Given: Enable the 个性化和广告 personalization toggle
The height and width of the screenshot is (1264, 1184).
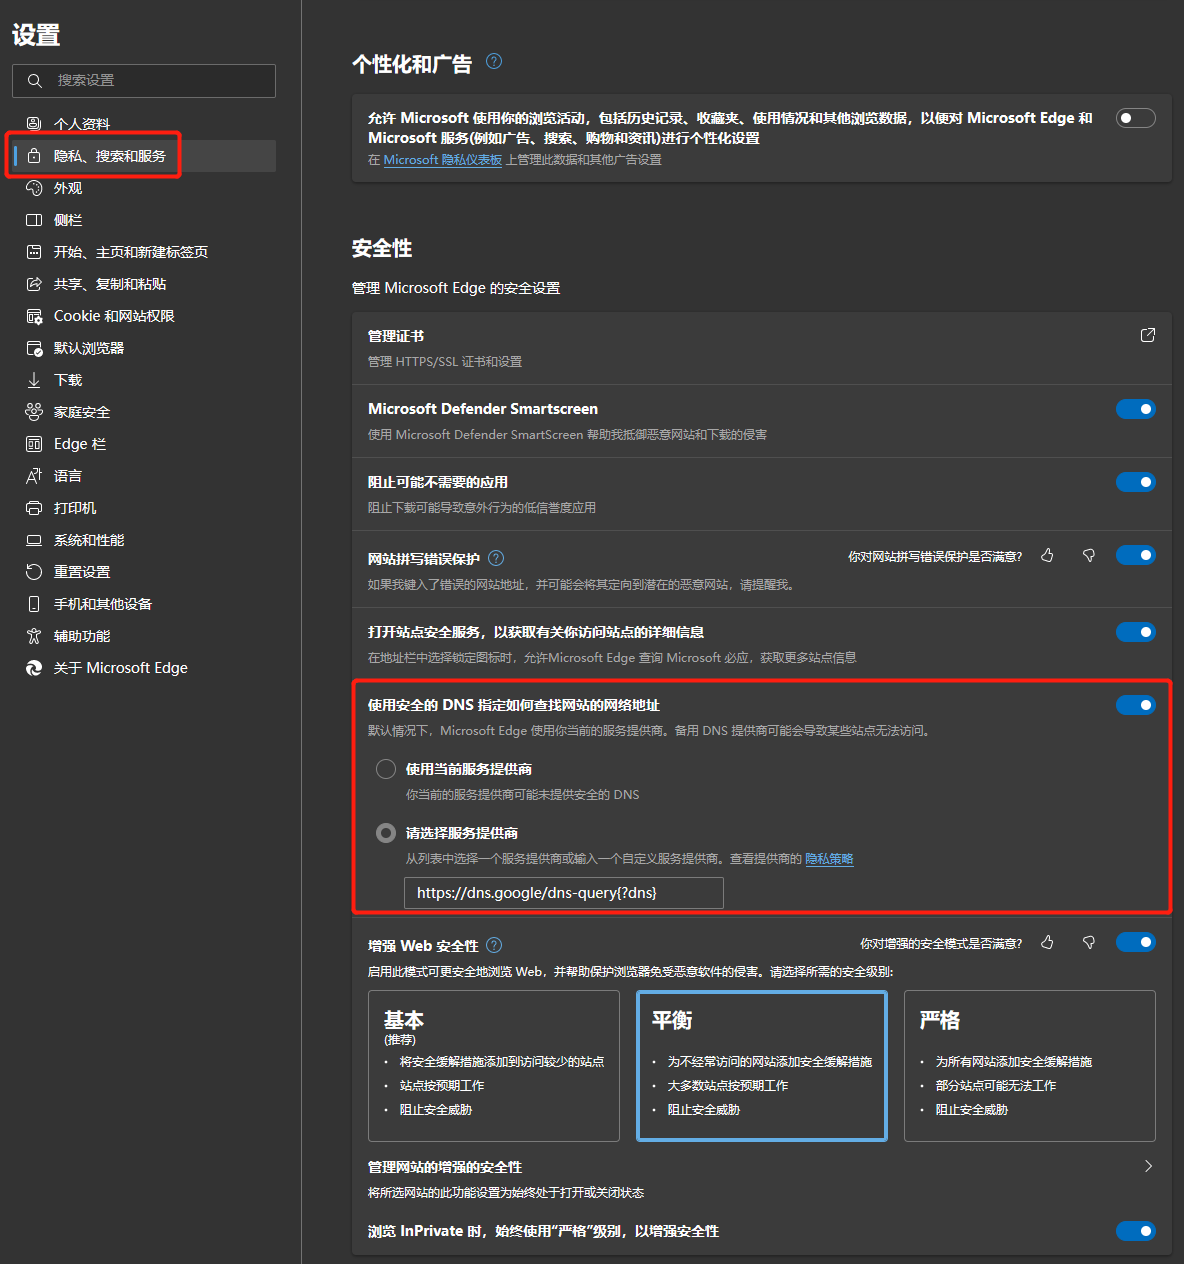Looking at the screenshot, I should [x=1135, y=118].
